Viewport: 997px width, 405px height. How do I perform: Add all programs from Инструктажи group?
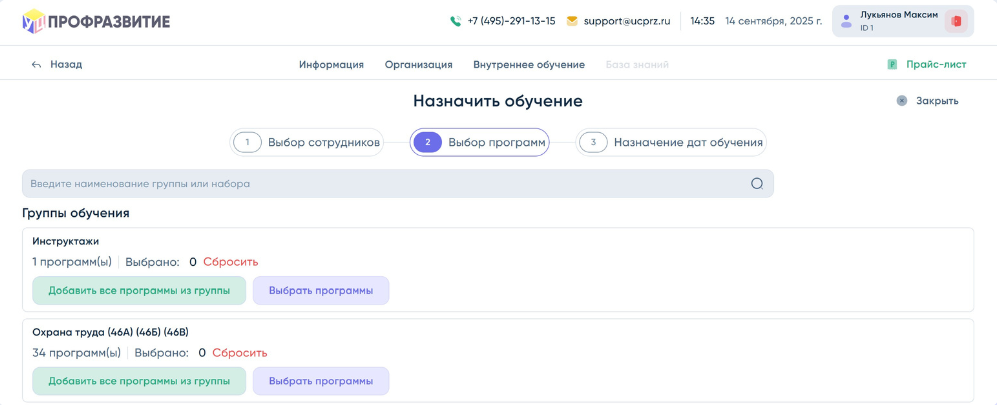click(139, 291)
